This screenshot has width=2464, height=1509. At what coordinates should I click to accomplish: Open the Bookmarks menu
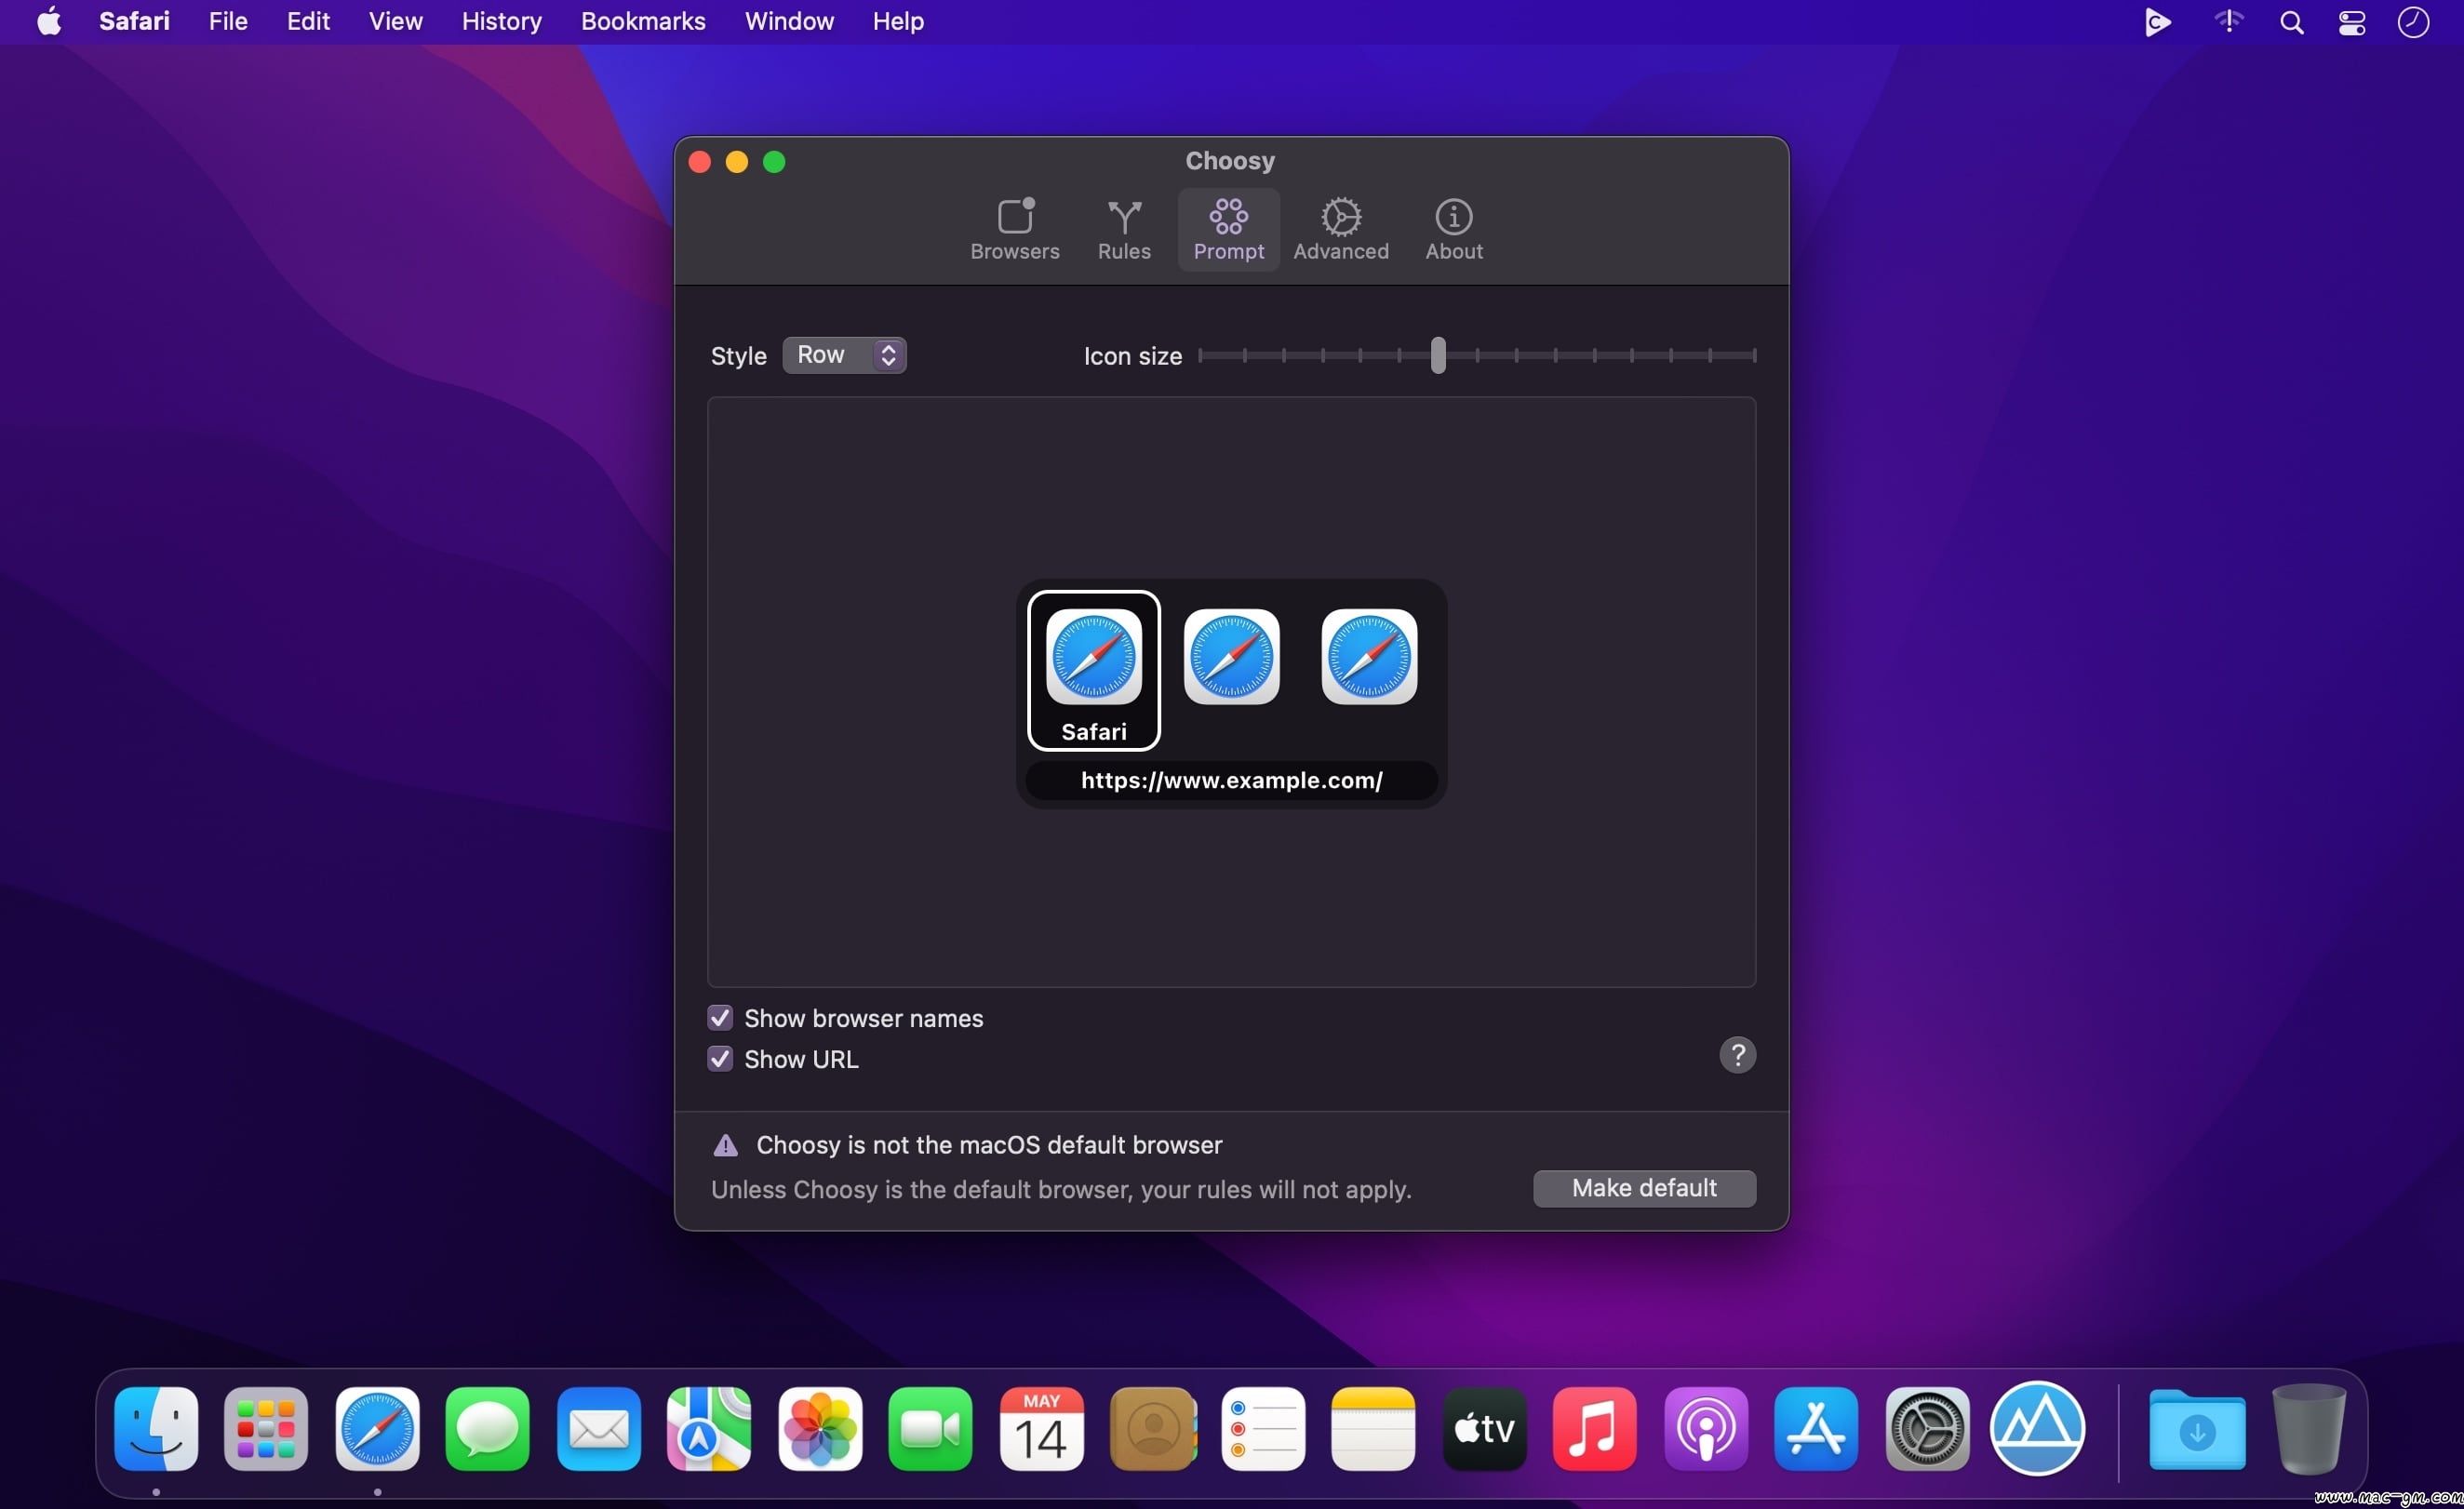(x=643, y=21)
